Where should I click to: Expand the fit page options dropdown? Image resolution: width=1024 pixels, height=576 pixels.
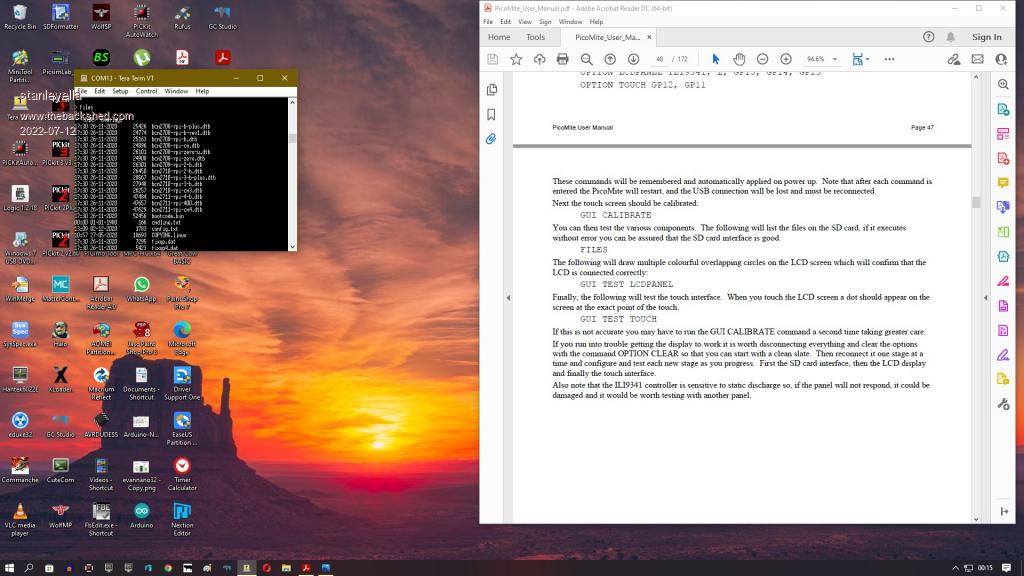click(x=868, y=60)
